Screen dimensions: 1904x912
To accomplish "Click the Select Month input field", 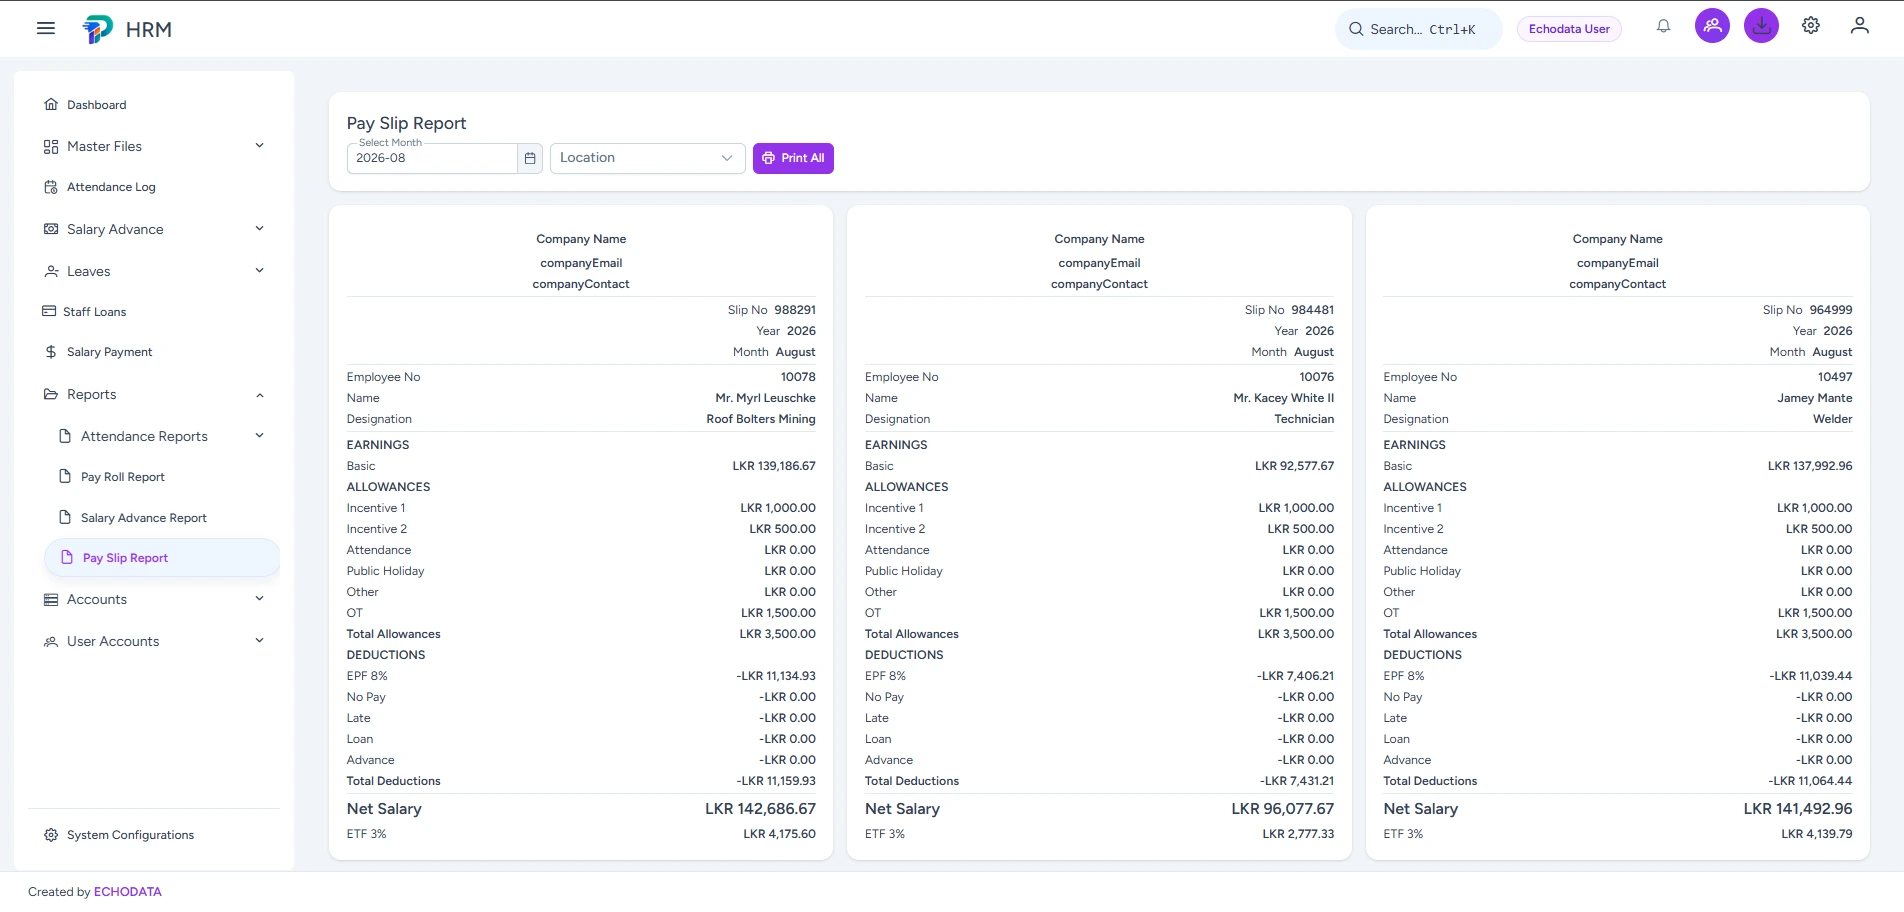I will pyautogui.click(x=432, y=158).
